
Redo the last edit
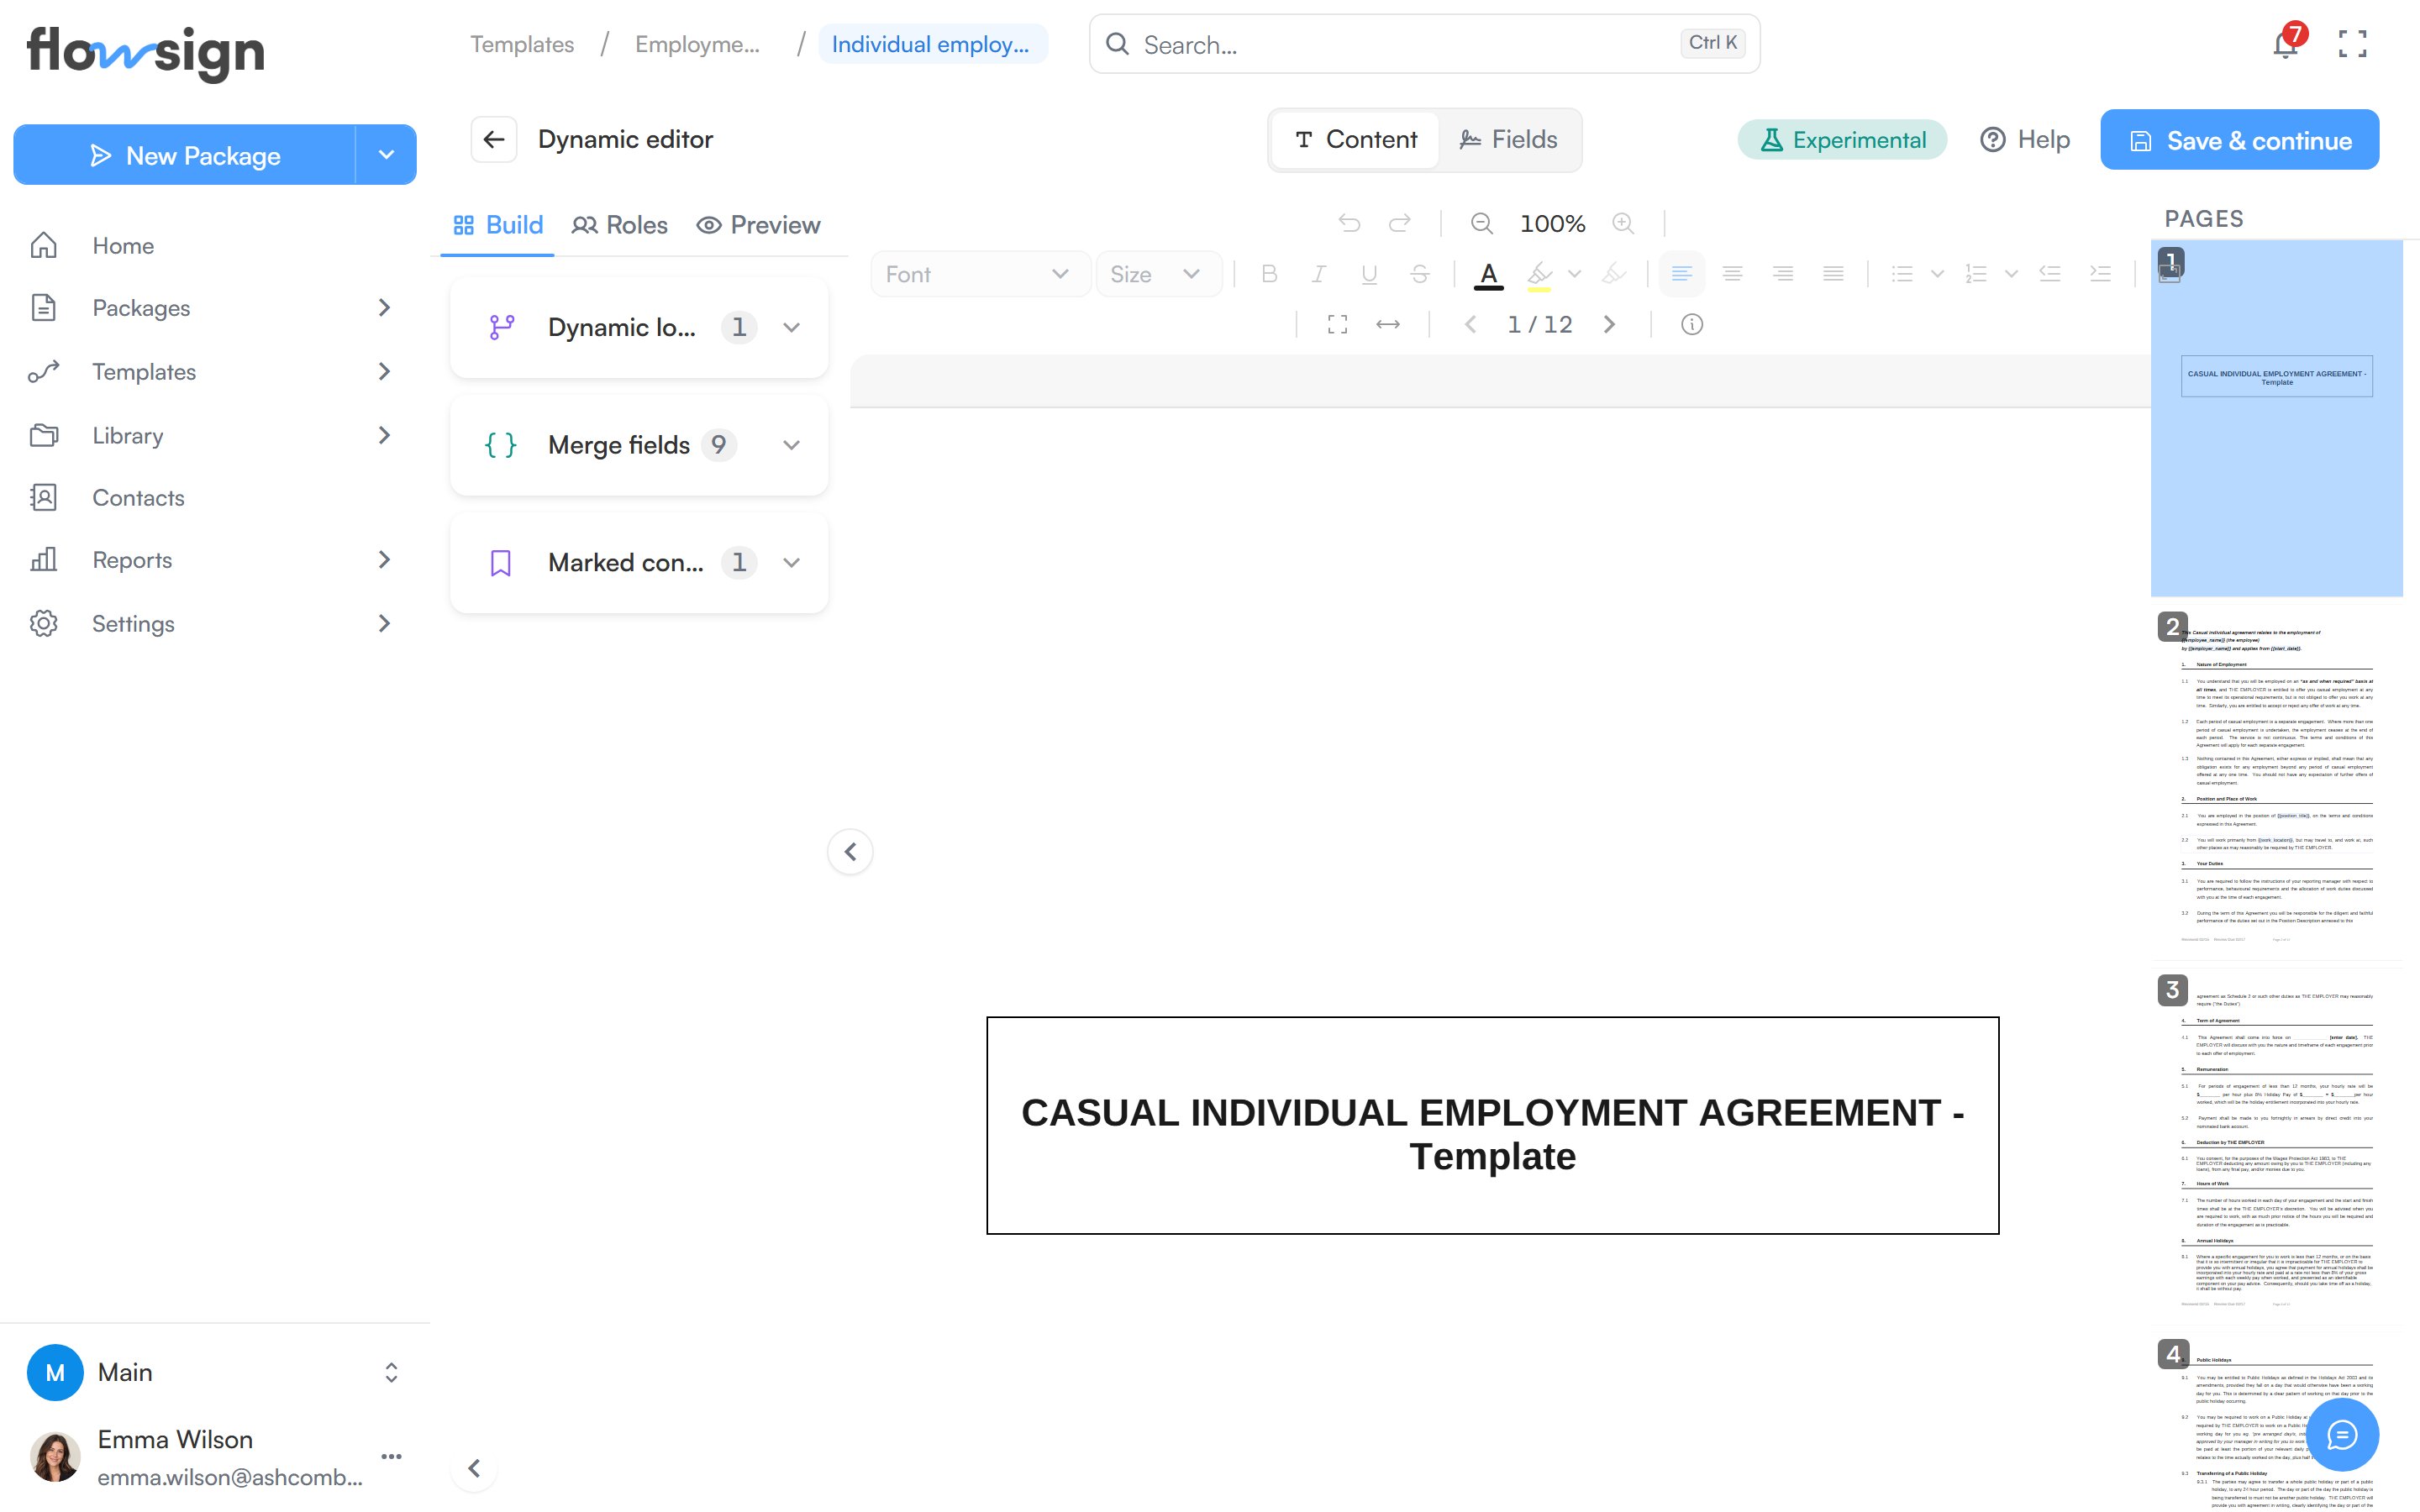click(x=1400, y=223)
